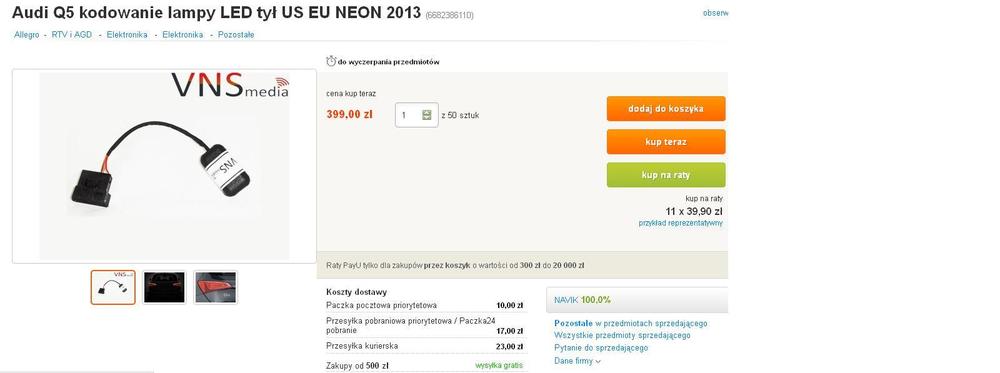1000x373 pixels.
Task: Click the clock icon beside 'do wyczerpania przedmiotów'
Action: click(x=331, y=61)
